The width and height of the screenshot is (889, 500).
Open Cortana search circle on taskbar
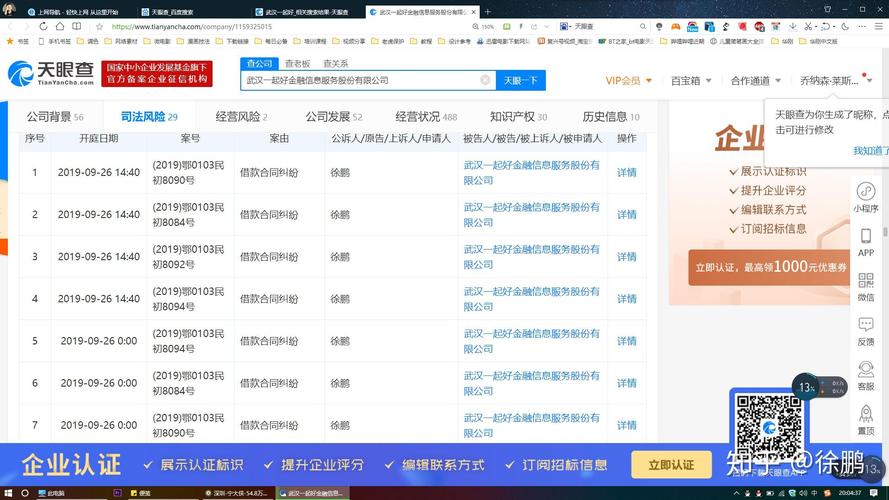tap(25, 493)
